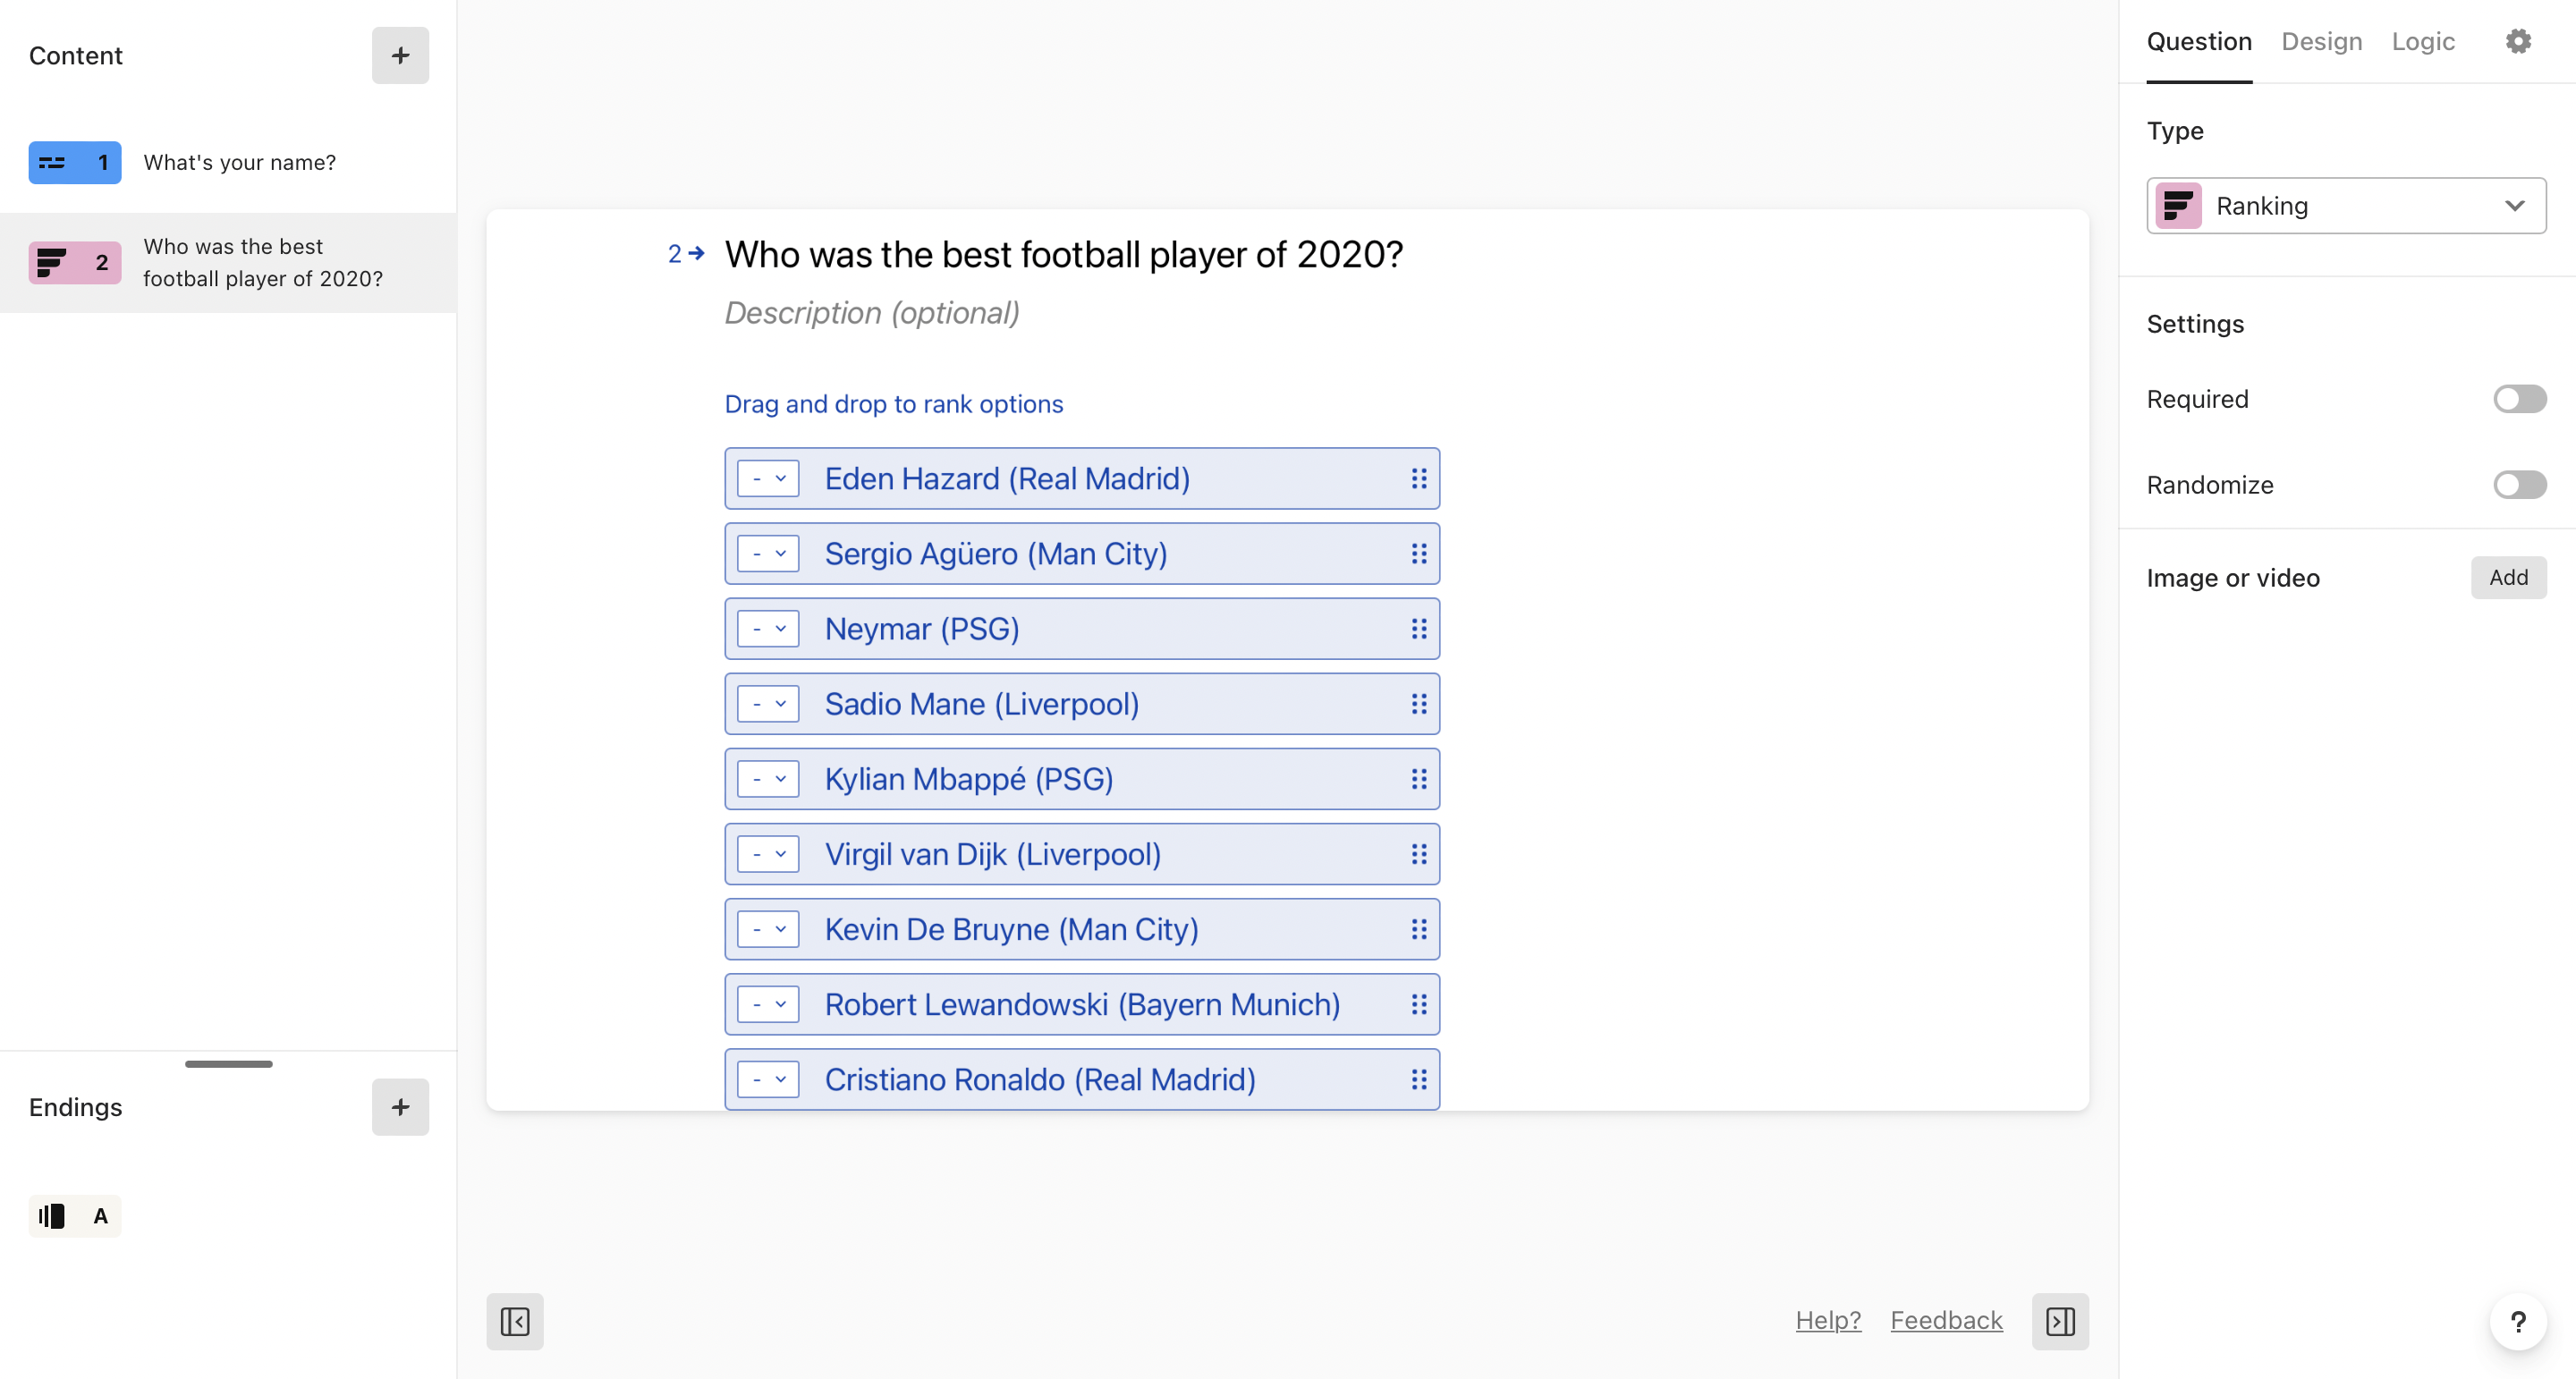Select the Design tab in right panel
Image resolution: width=2576 pixels, height=1379 pixels.
point(2320,41)
